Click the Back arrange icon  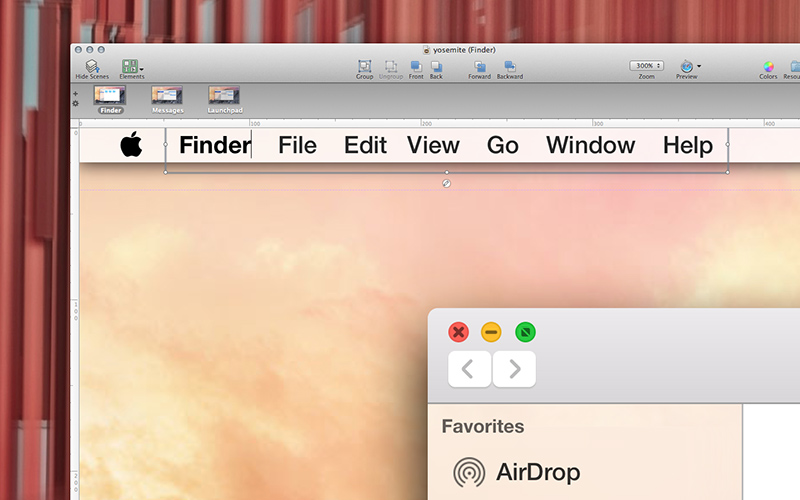(x=436, y=66)
